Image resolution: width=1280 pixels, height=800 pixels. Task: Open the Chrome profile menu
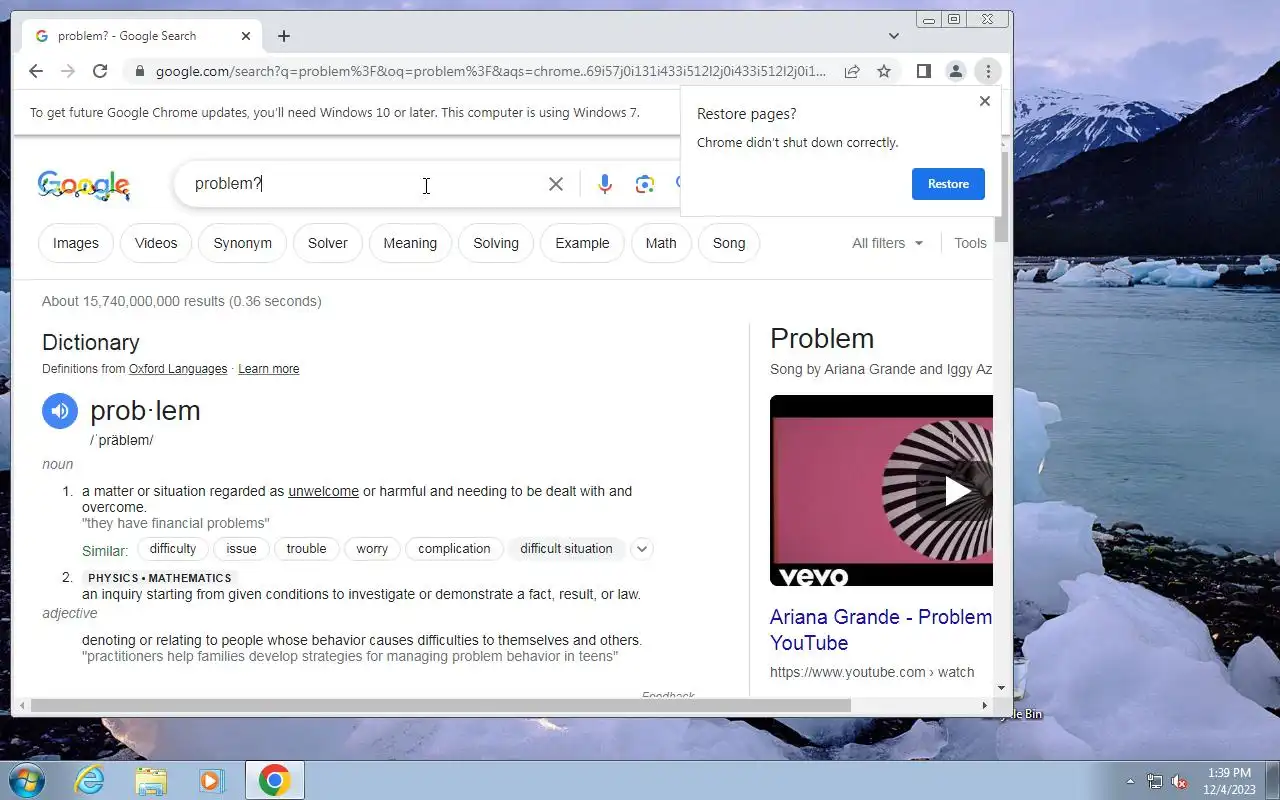click(956, 71)
